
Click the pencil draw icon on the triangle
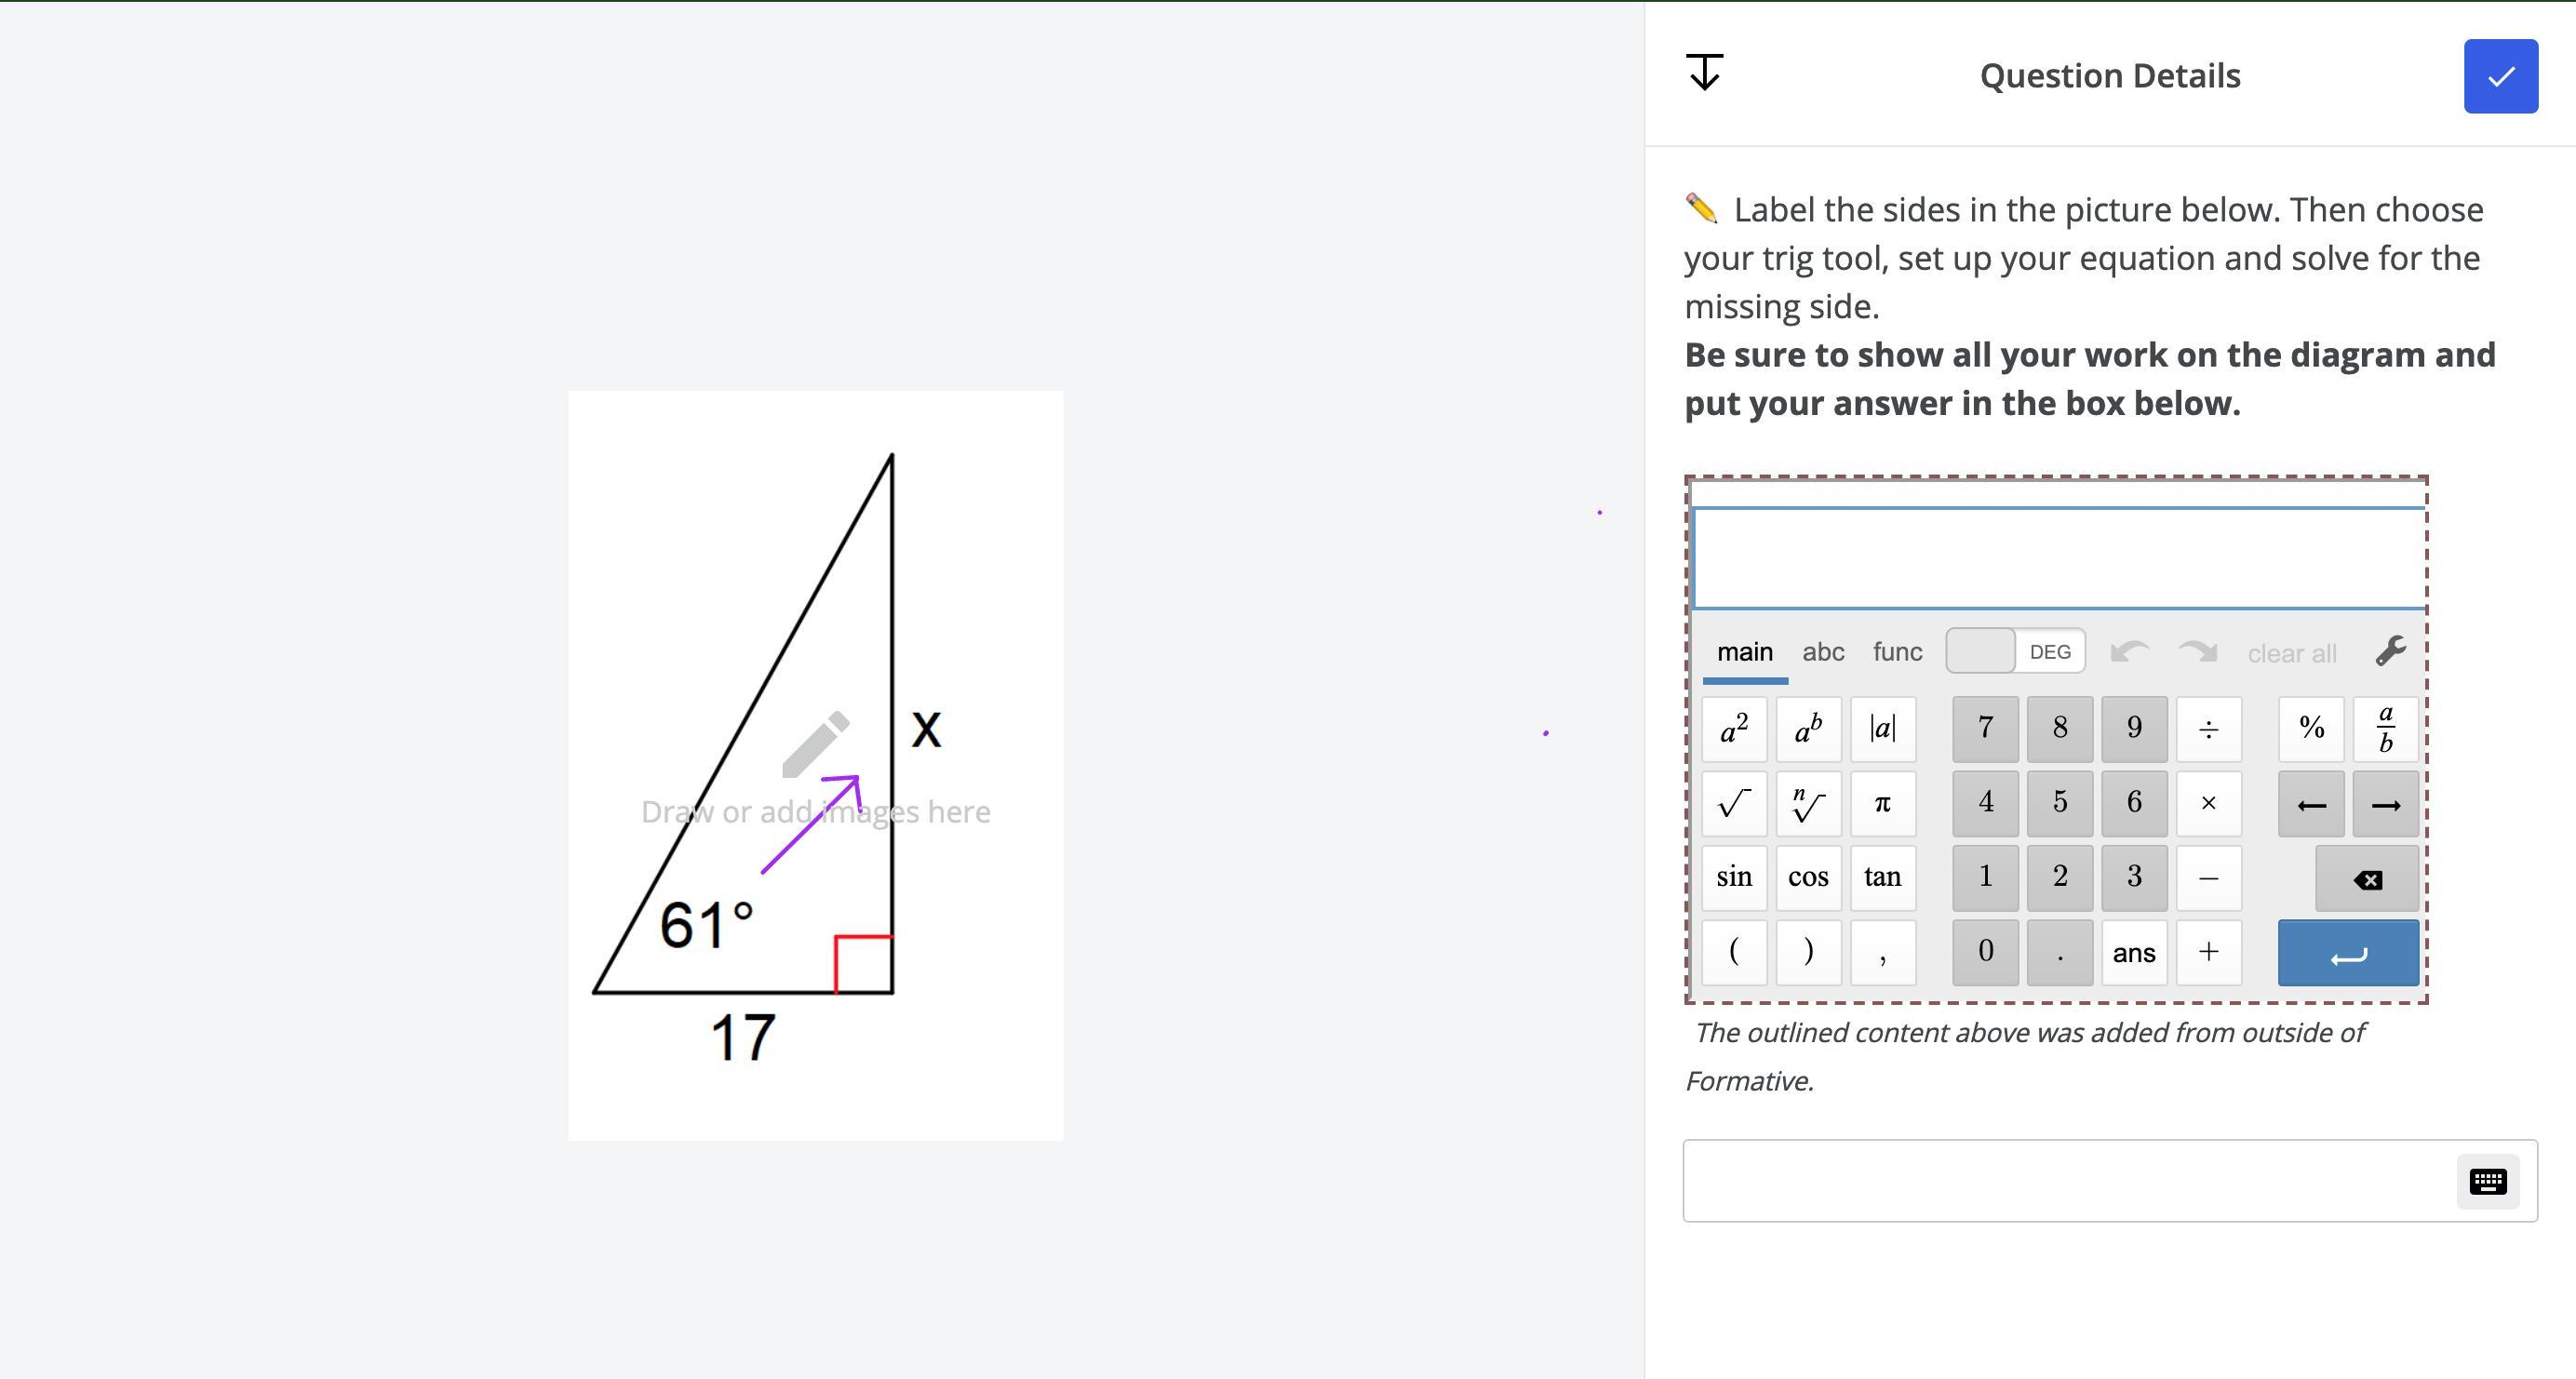[816, 745]
